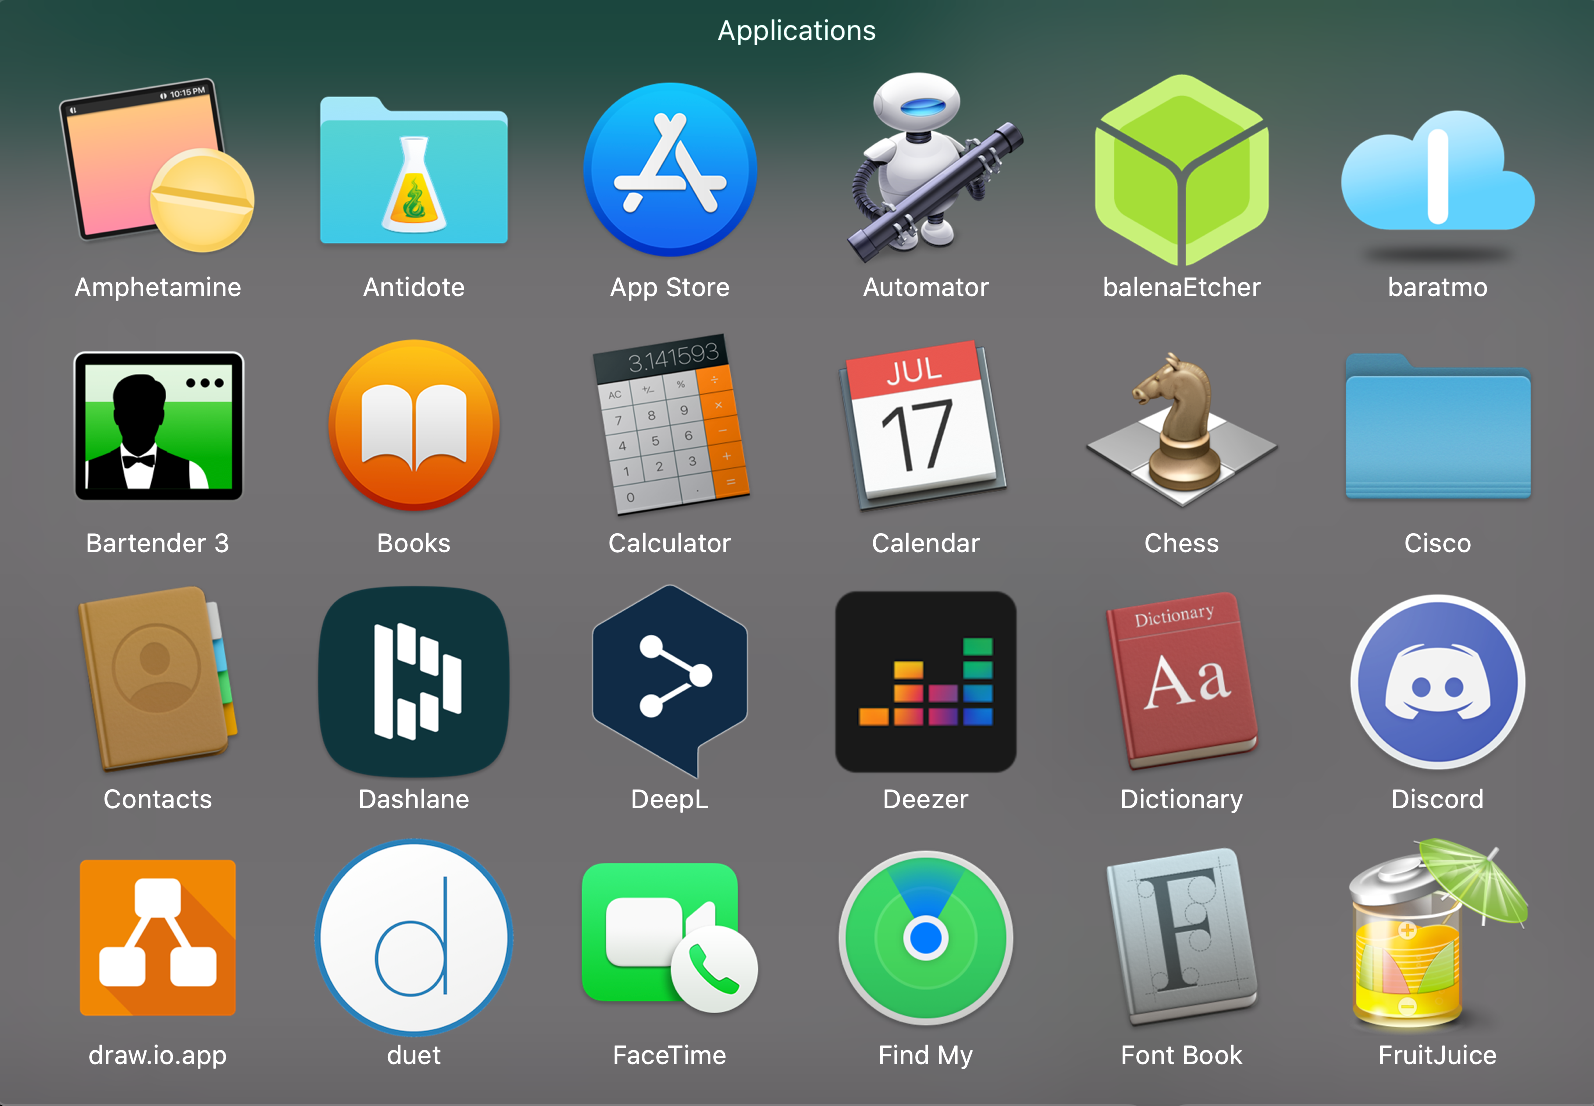Click the Applications title text
This screenshot has width=1594, height=1106.
point(797,31)
